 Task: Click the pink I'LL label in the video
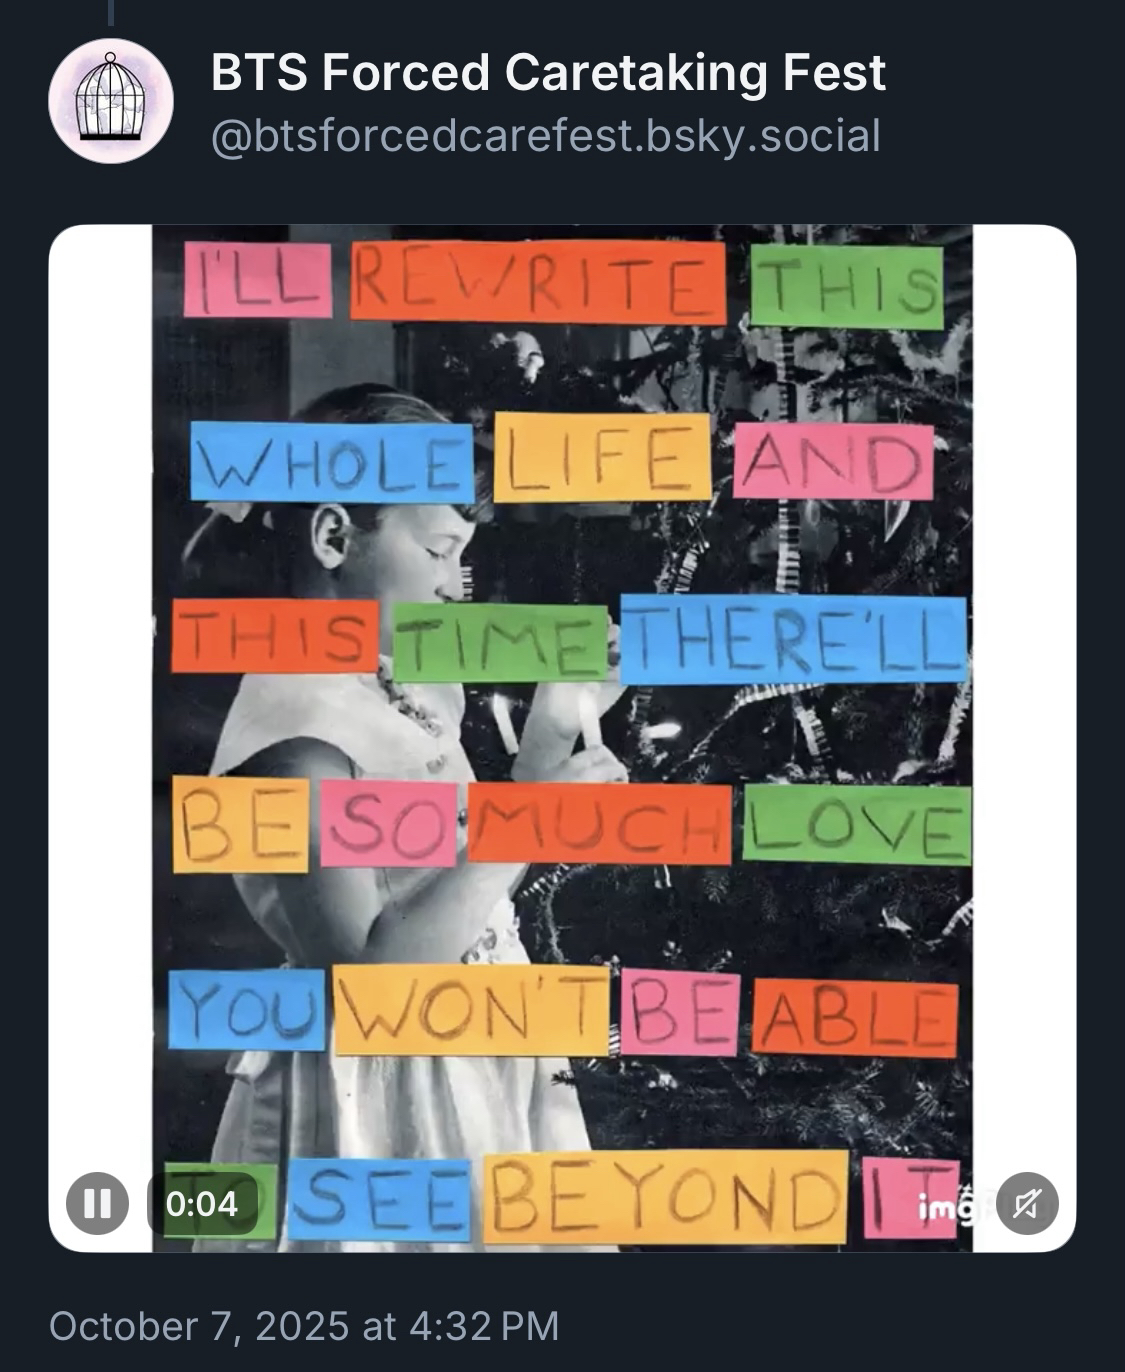(x=258, y=280)
